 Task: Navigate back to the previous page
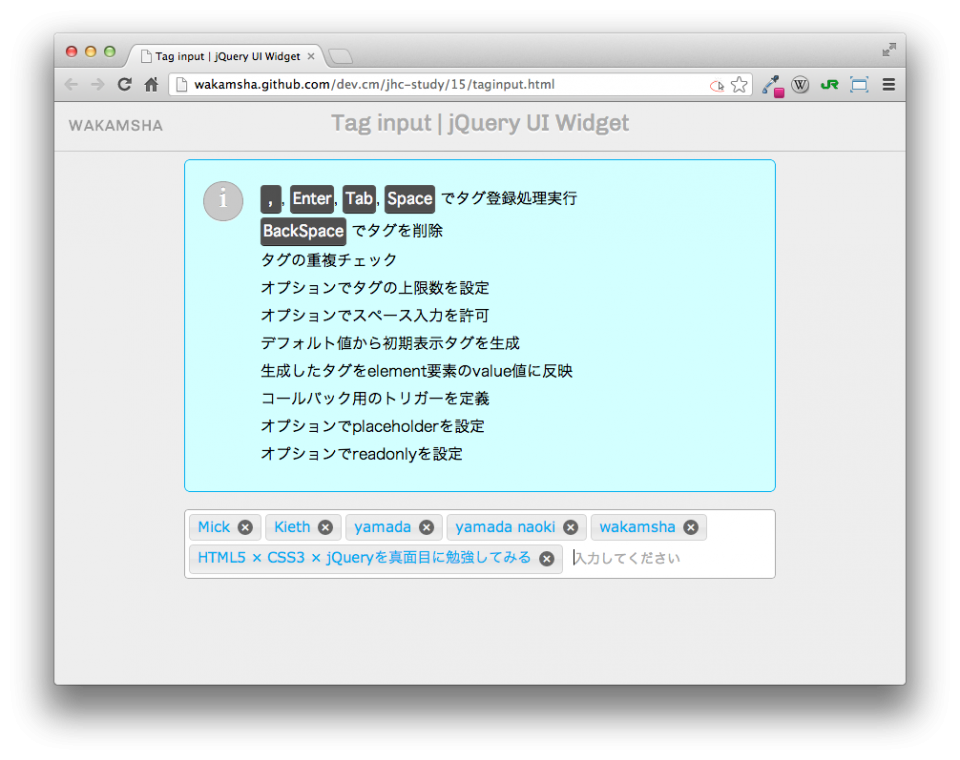(x=71, y=85)
